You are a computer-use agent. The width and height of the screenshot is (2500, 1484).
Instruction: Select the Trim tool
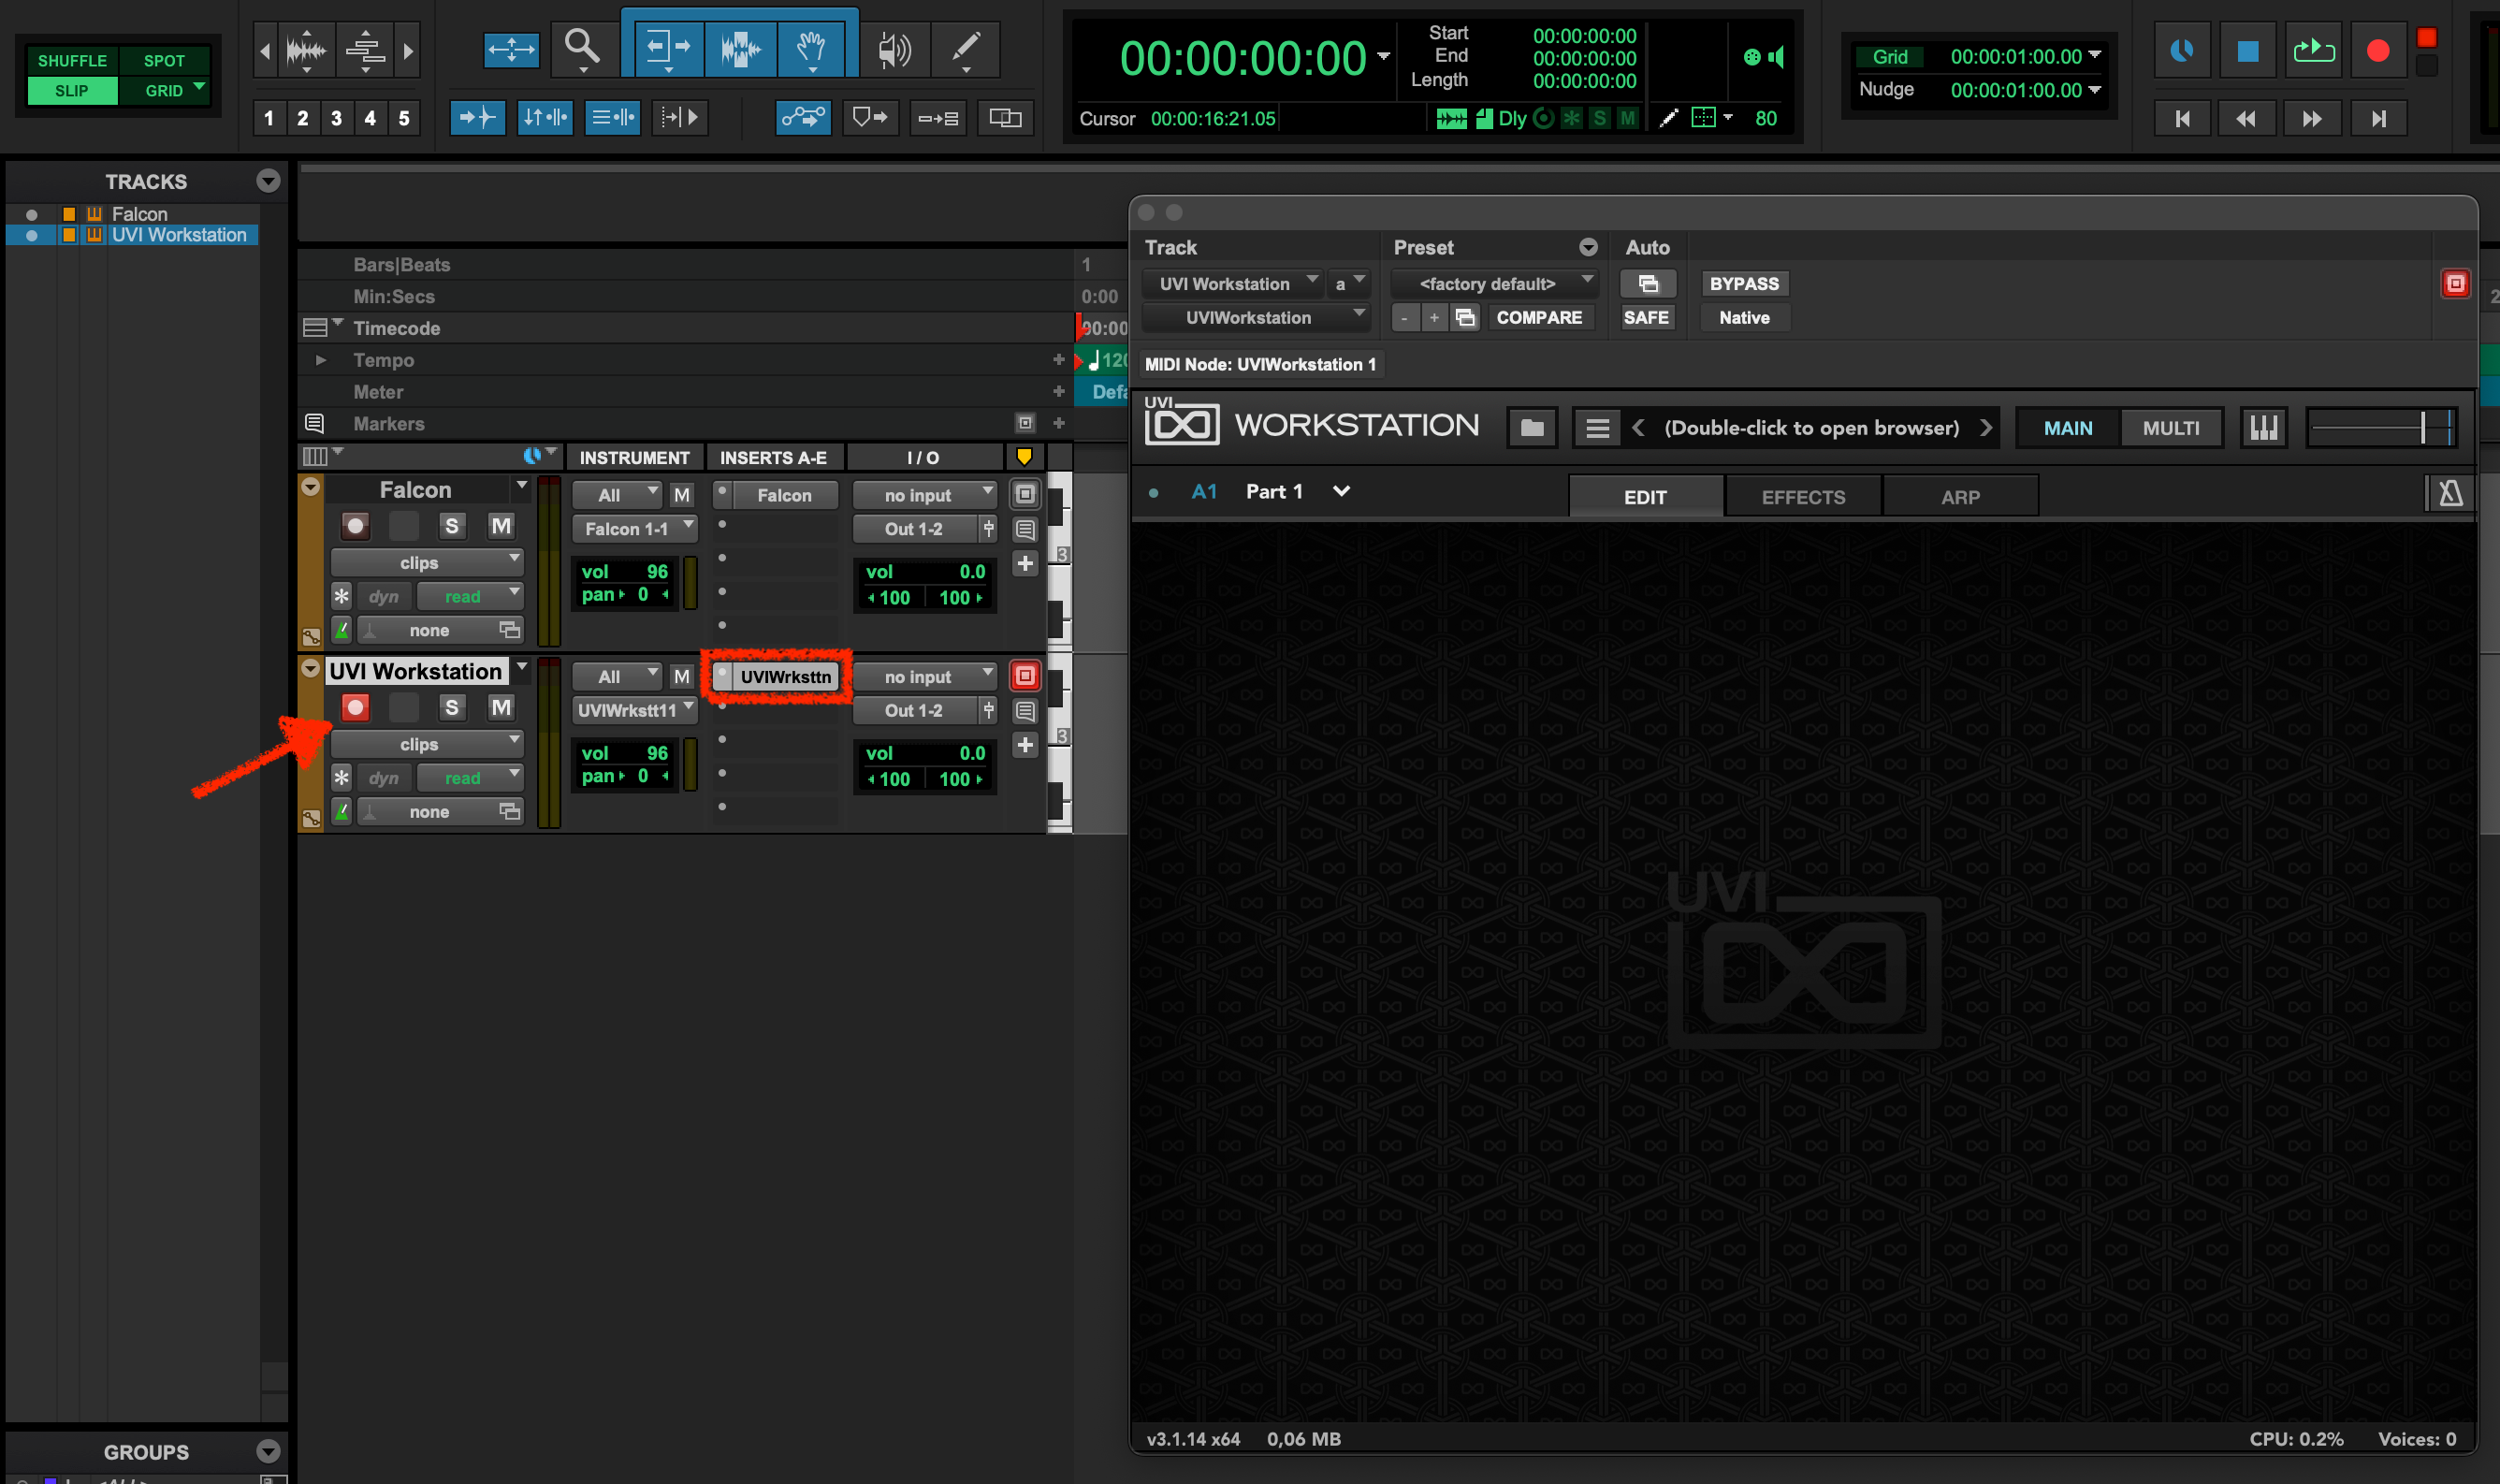pos(668,47)
